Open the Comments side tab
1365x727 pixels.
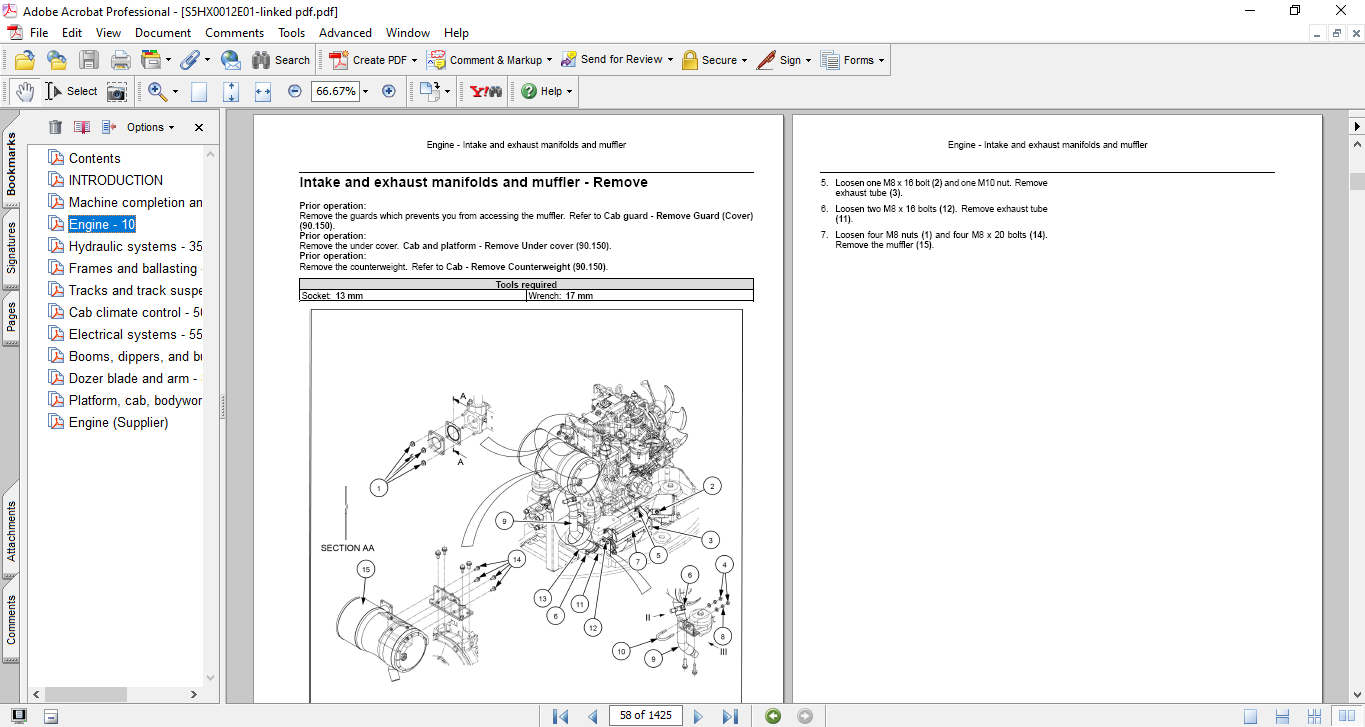coord(11,619)
